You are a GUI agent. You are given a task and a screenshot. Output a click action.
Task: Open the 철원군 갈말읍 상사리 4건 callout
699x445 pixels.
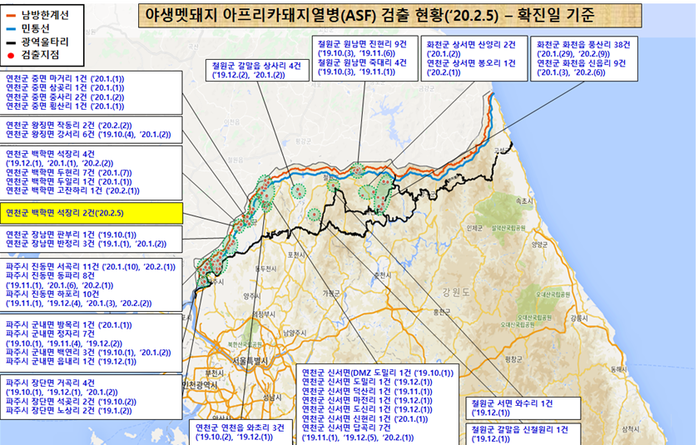247,63
